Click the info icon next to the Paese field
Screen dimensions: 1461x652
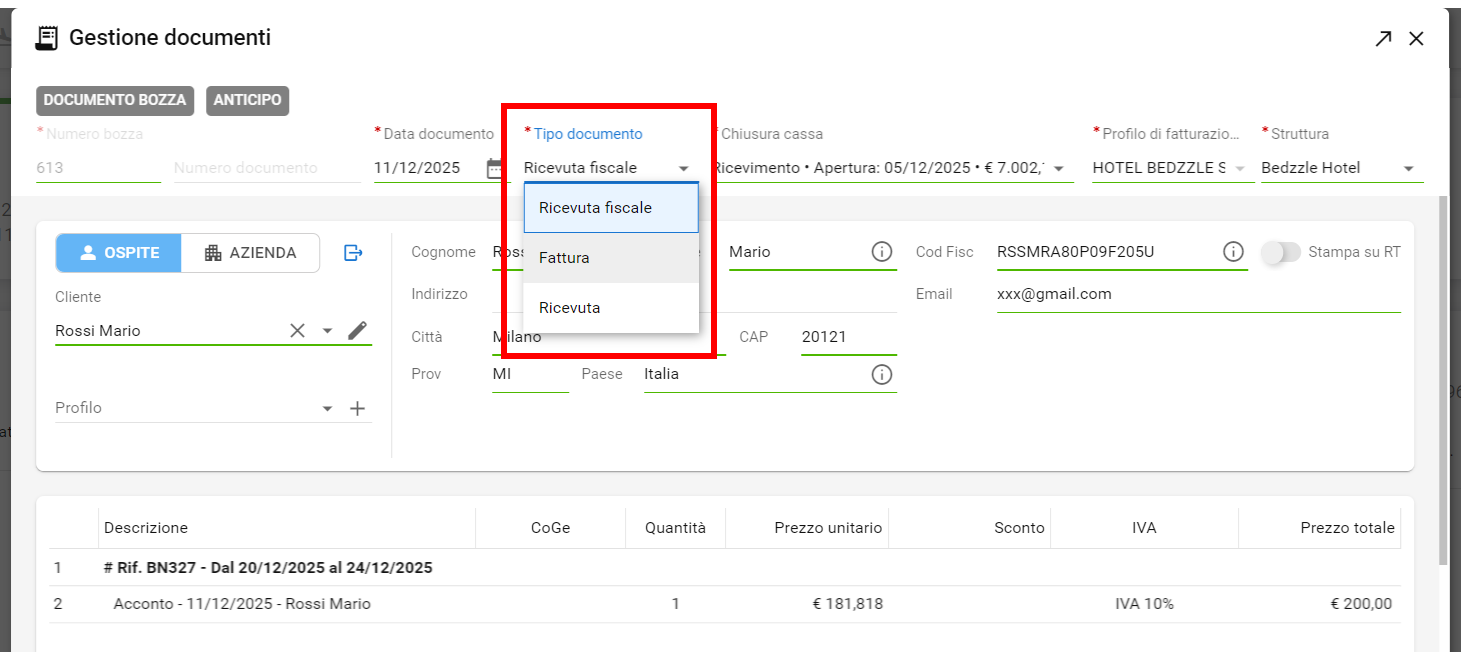881,374
